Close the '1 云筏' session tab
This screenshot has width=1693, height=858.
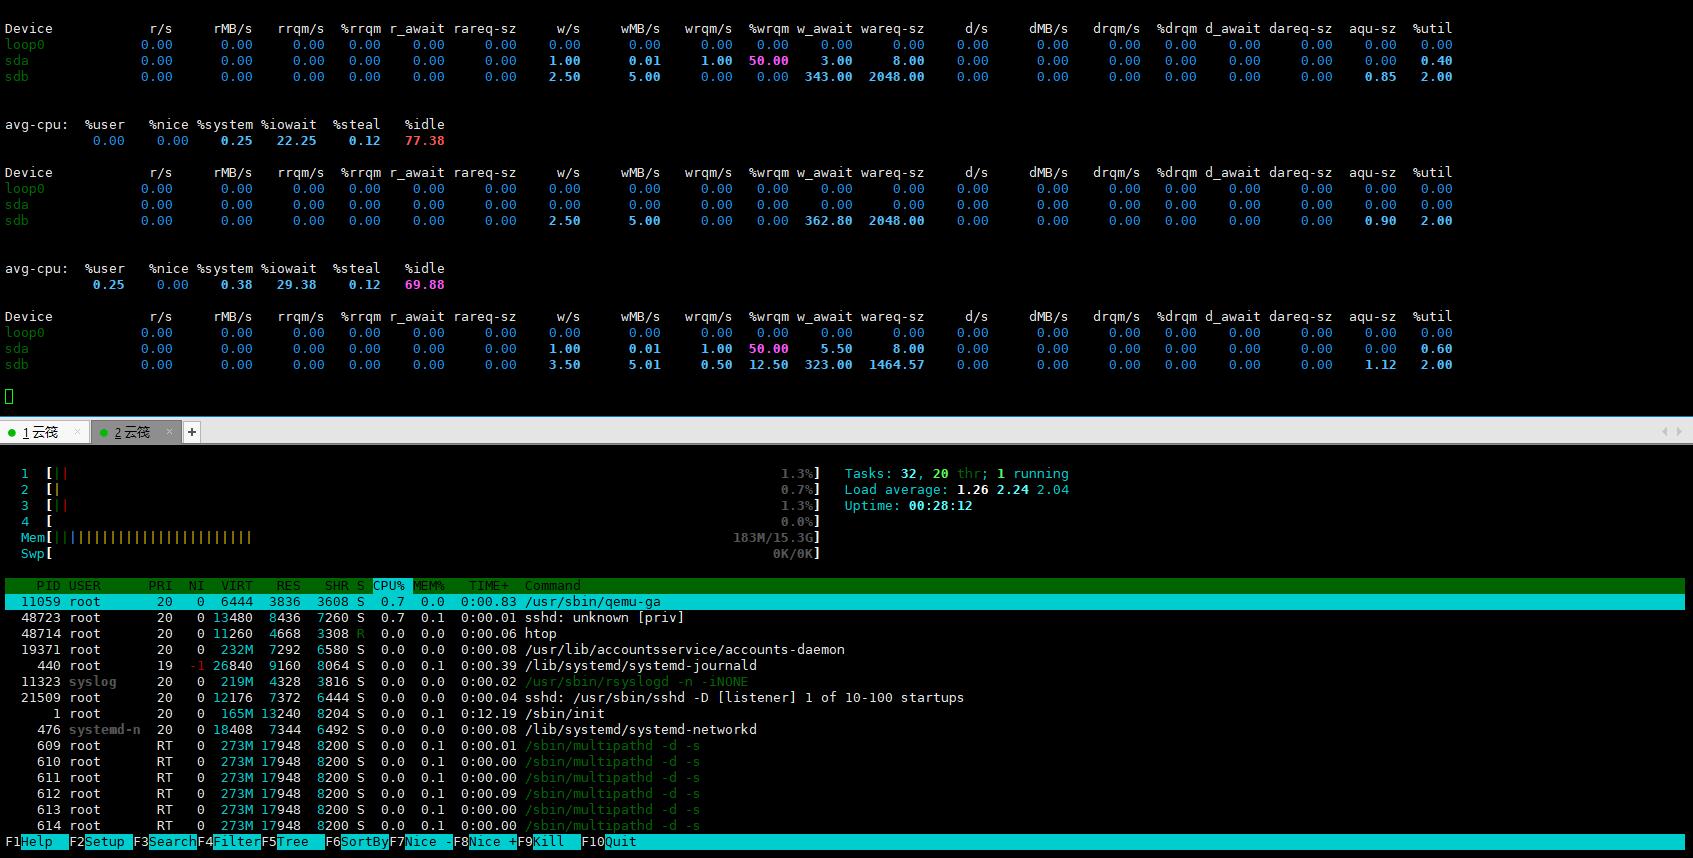coord(78,432)
